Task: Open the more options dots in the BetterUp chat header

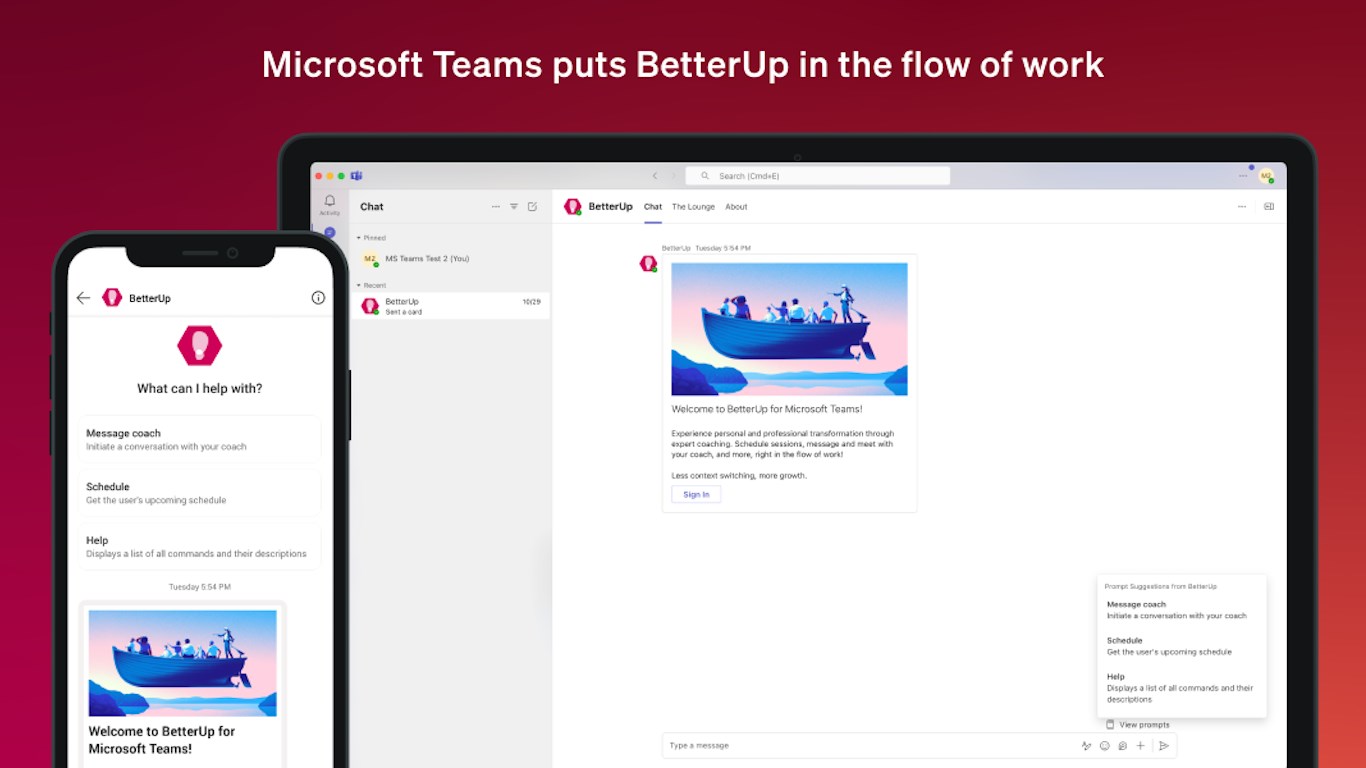Action: coord(1242,207)
